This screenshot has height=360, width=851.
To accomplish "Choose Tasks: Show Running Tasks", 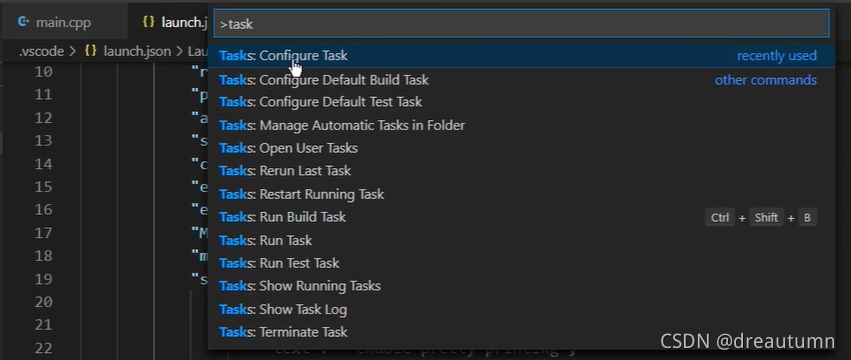I will [521, 286].
